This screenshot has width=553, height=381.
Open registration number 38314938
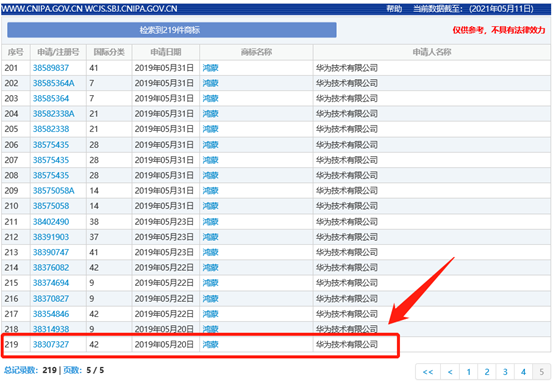[x=51, y=329]
